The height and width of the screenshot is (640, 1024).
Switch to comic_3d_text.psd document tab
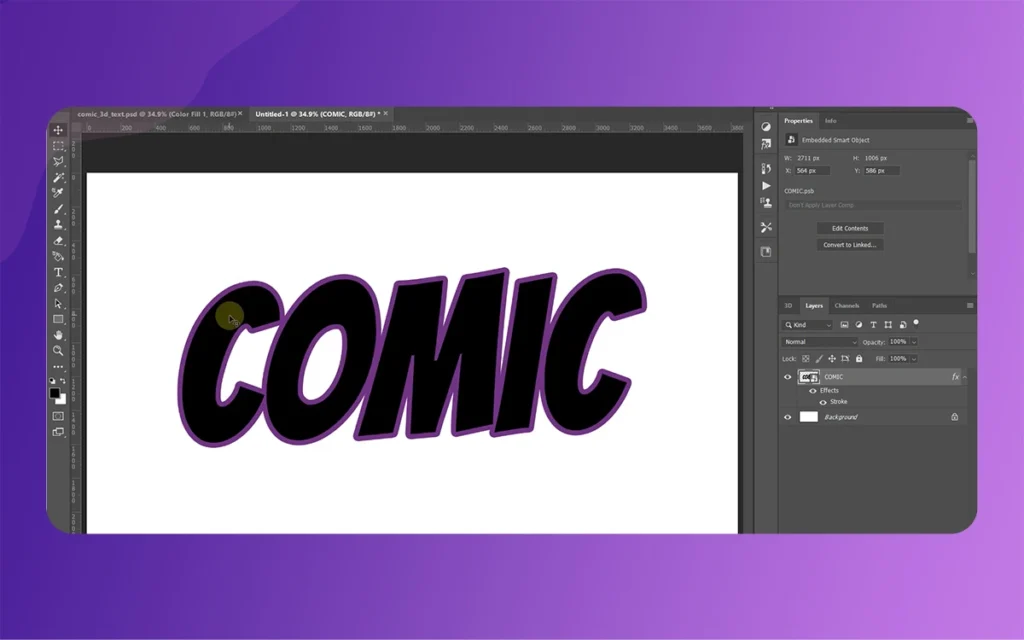tap(156, 114)
